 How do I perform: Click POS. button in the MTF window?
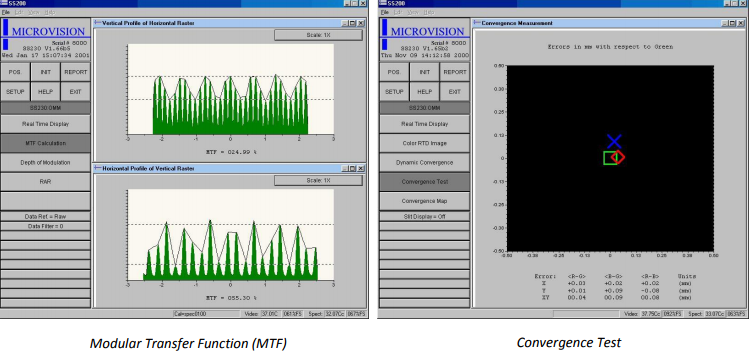coord(15,72)
